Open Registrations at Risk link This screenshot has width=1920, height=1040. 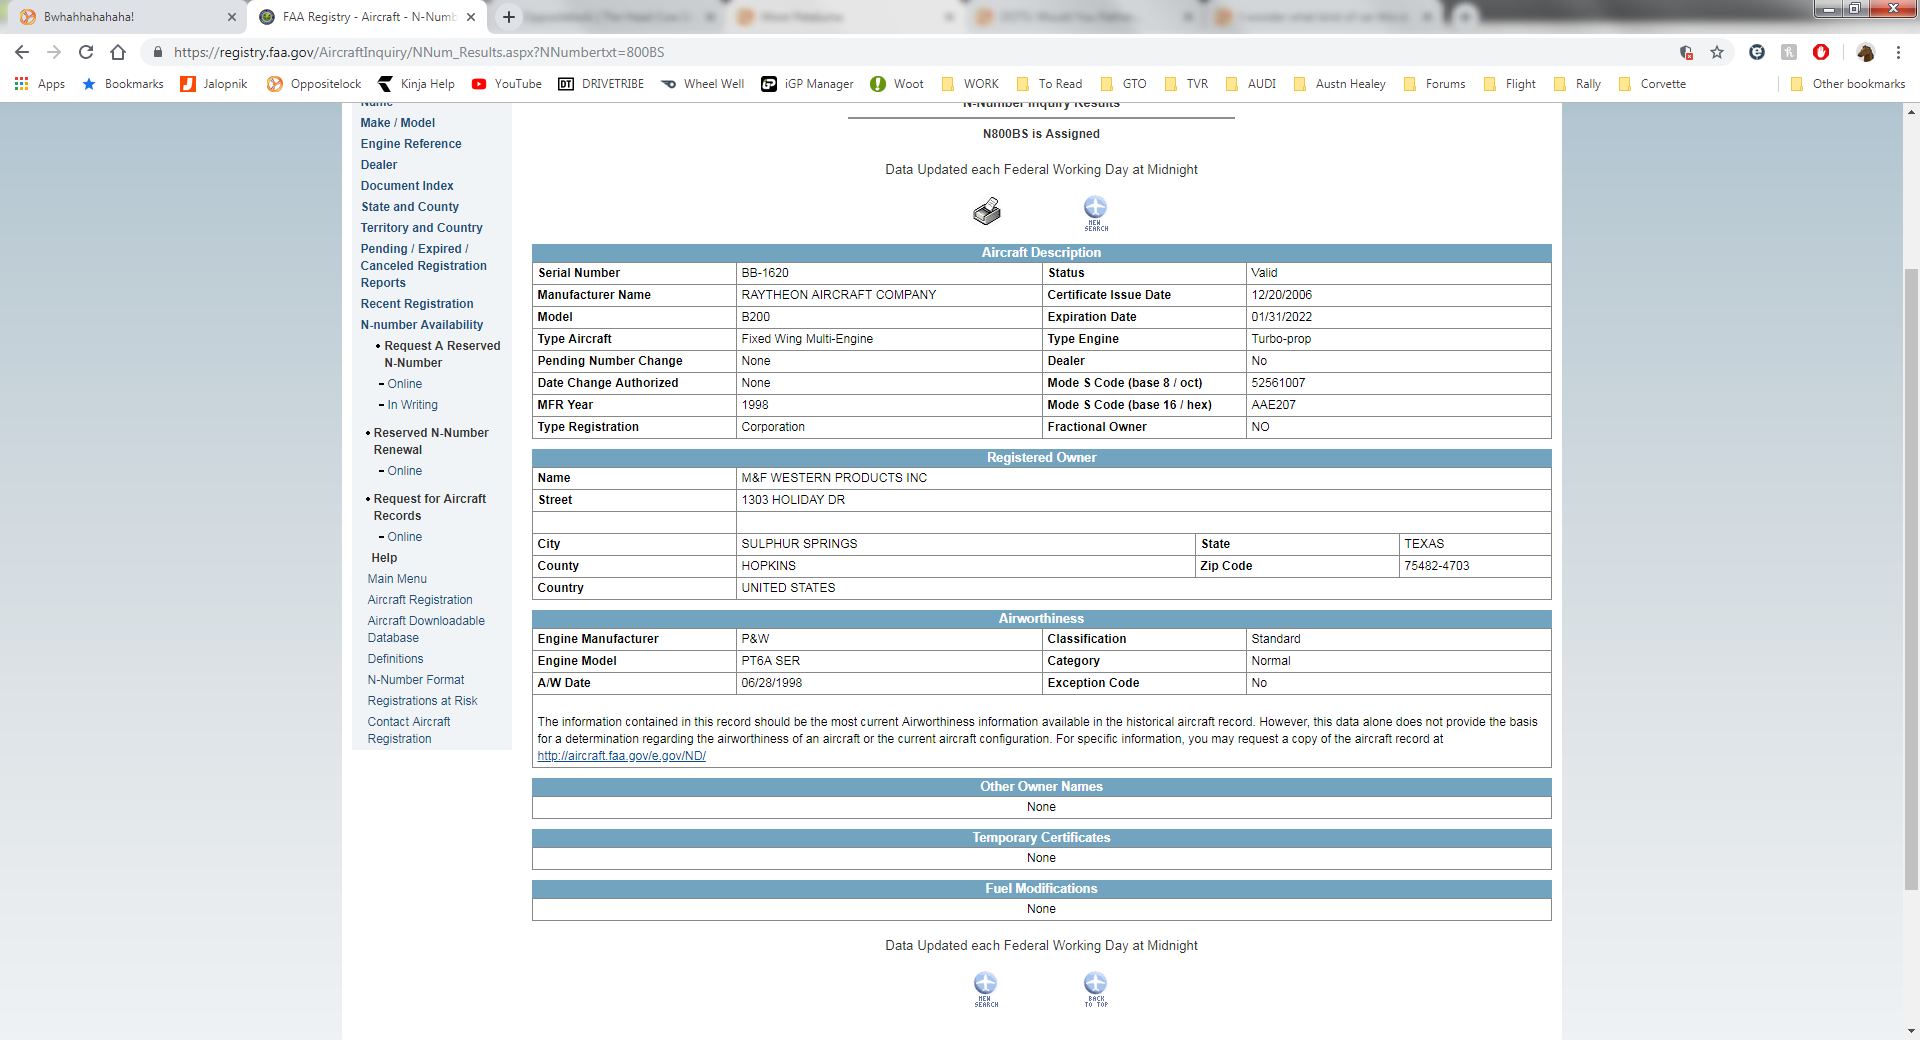tap(422, 701)
